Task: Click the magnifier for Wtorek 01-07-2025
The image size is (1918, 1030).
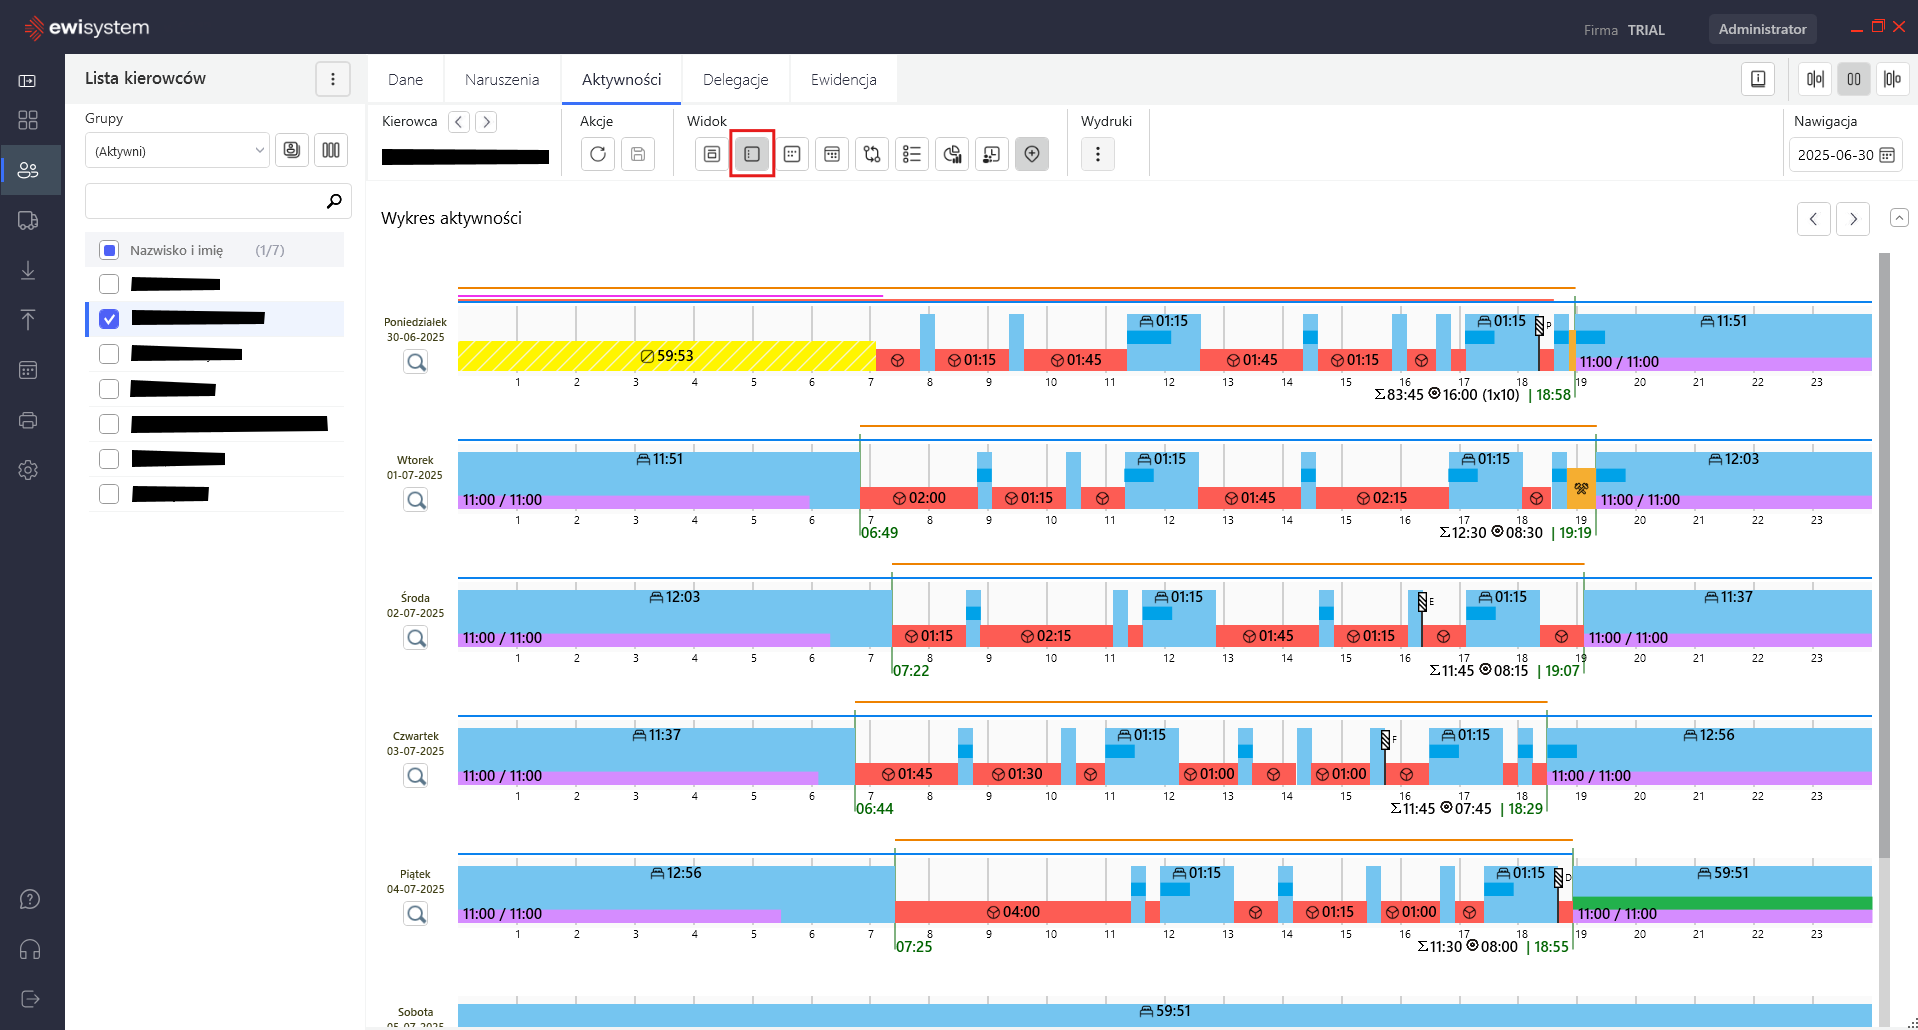Action: pos(416,500)
